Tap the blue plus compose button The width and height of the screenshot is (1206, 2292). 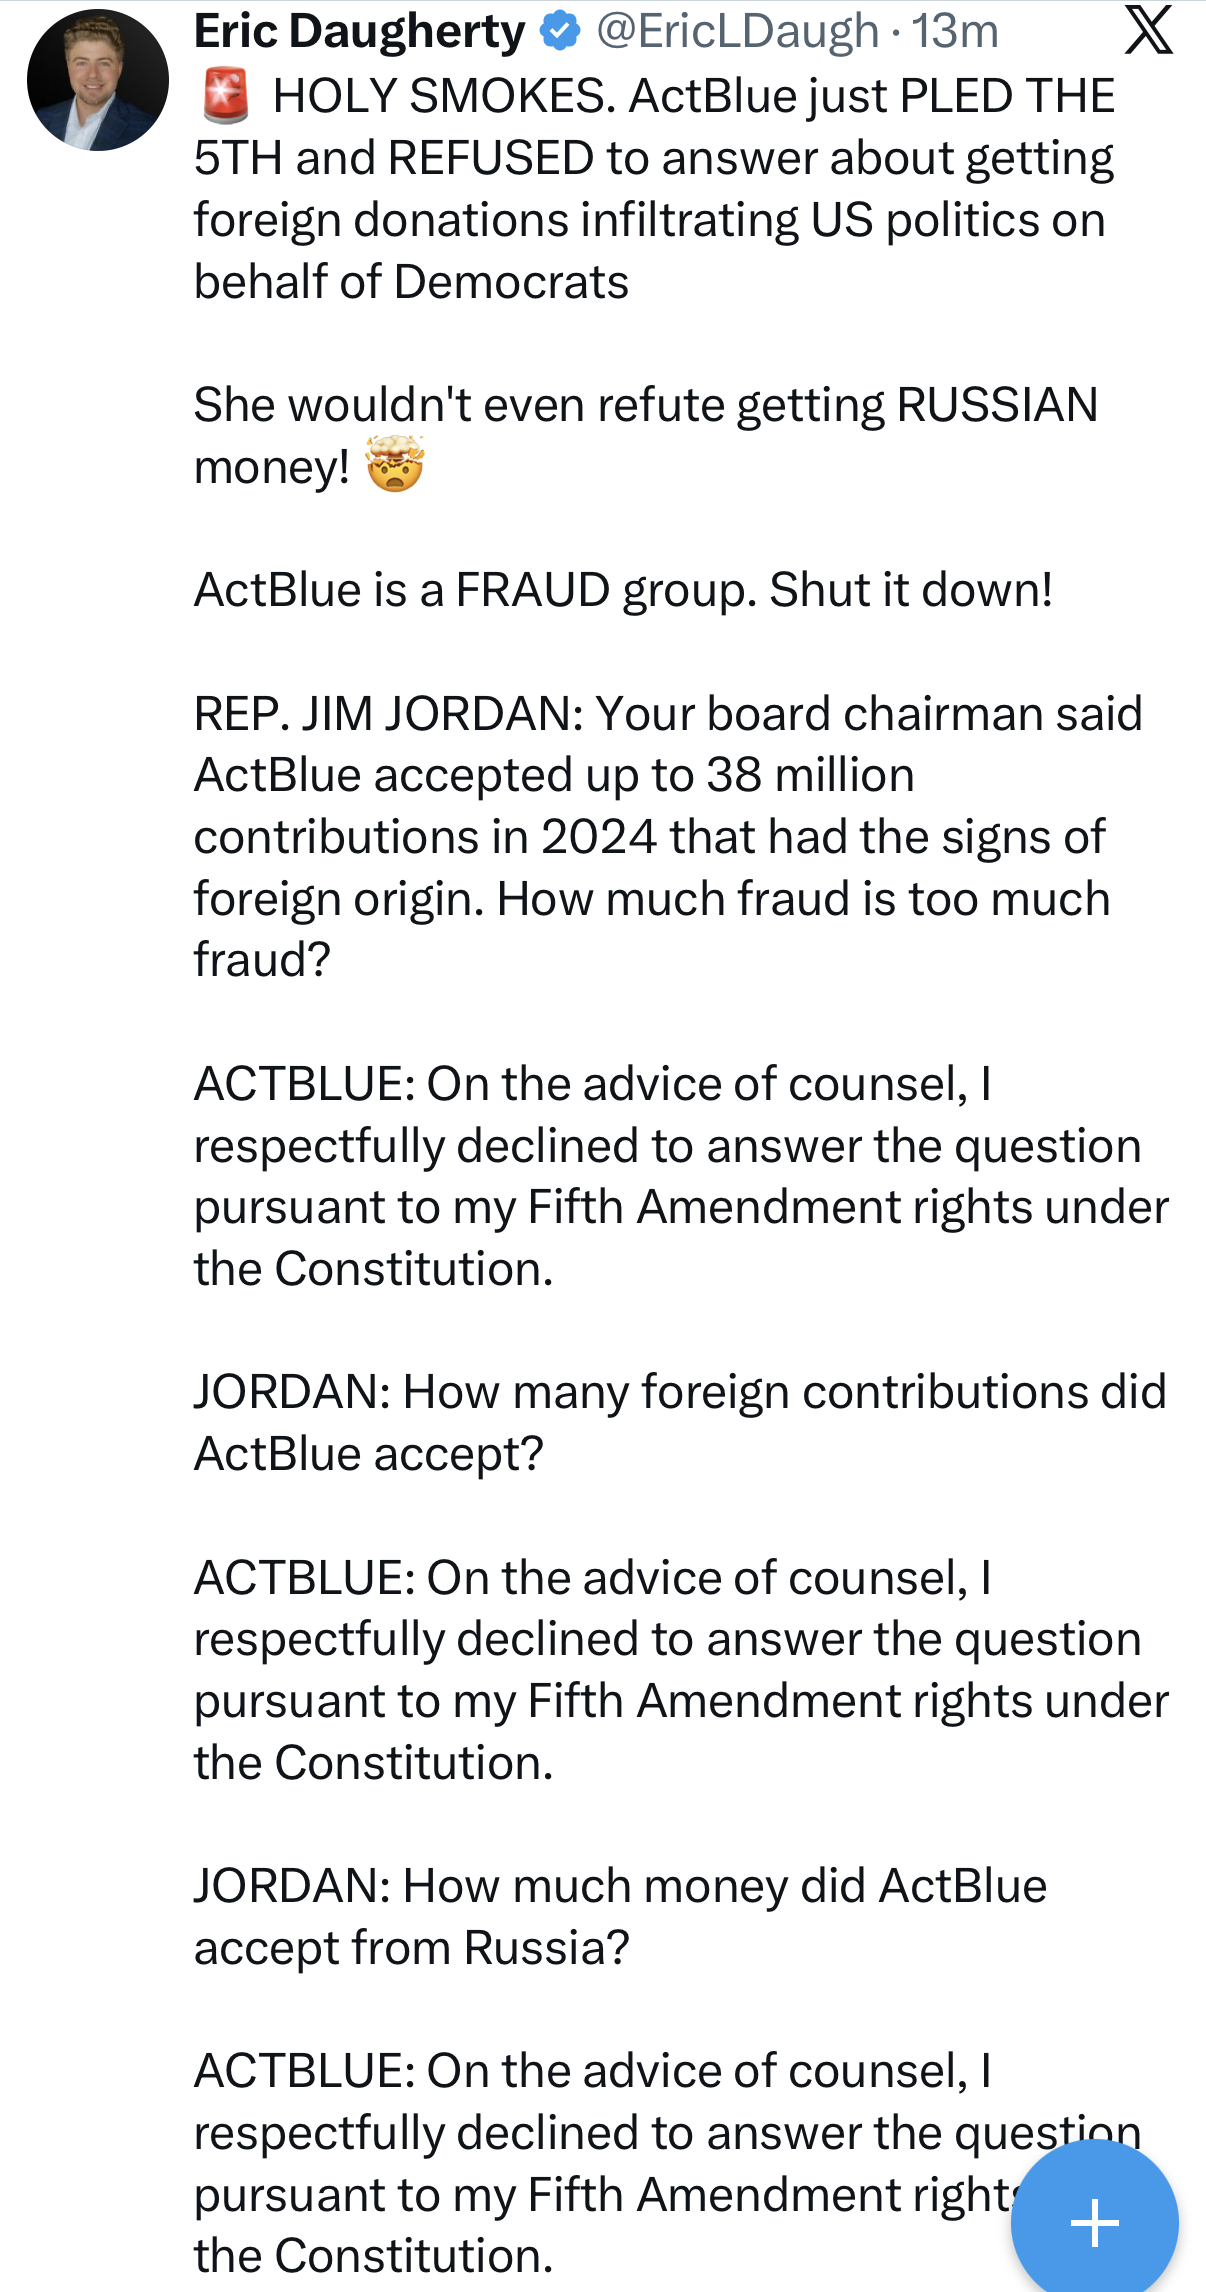1095,2222
